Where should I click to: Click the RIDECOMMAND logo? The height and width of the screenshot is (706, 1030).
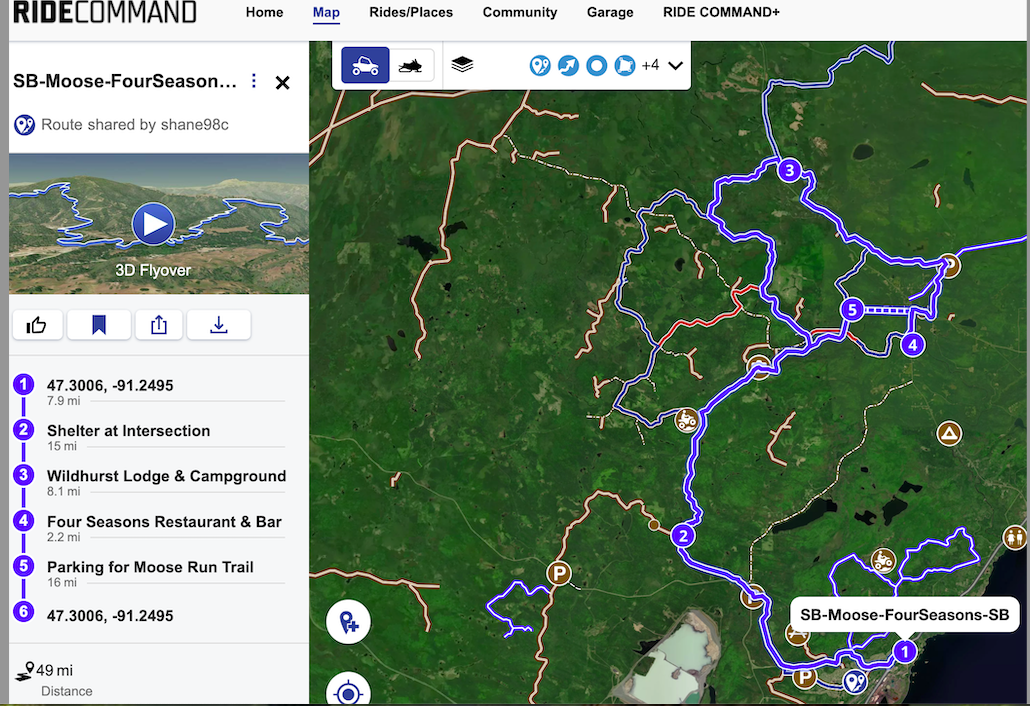[104, 12]
